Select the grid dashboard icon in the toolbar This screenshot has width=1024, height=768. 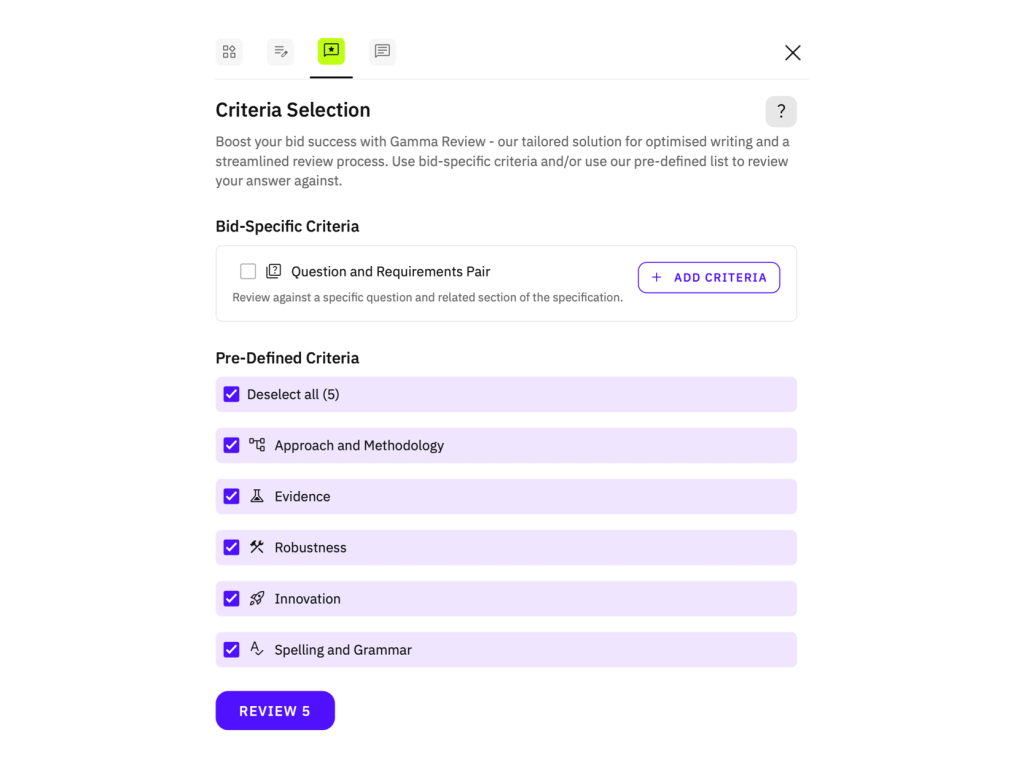coord(229,52)
